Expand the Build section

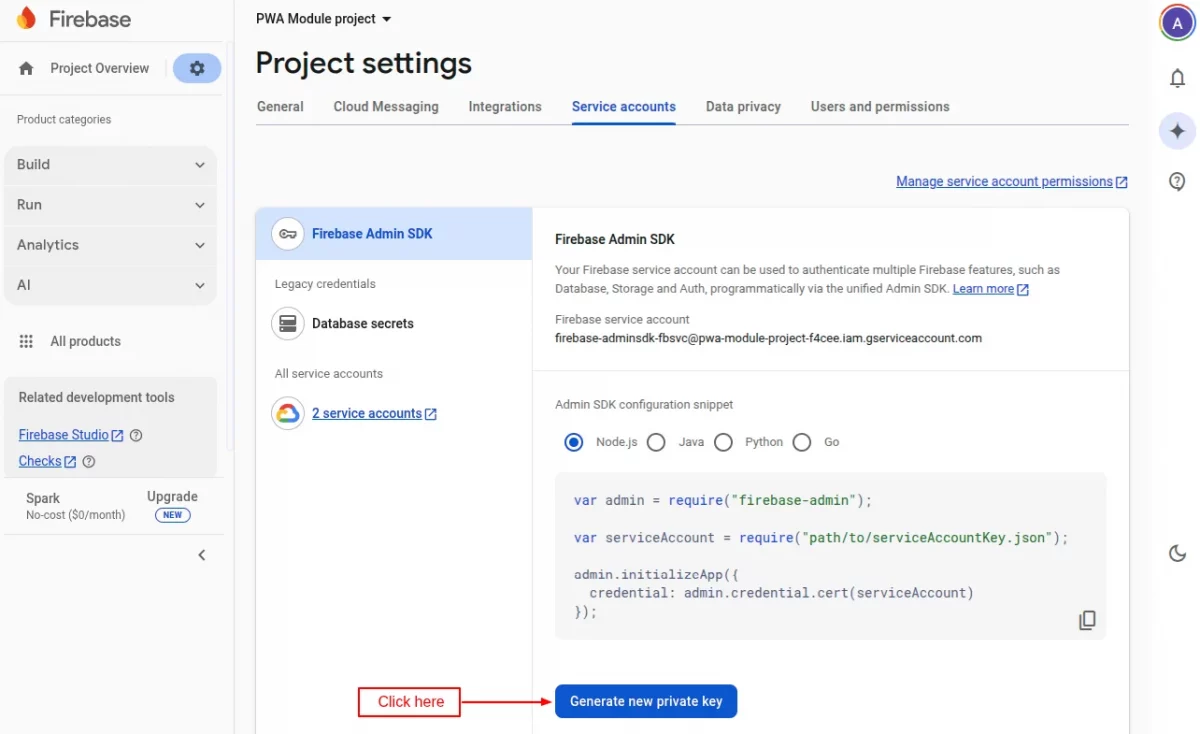(x=110, y=164)
